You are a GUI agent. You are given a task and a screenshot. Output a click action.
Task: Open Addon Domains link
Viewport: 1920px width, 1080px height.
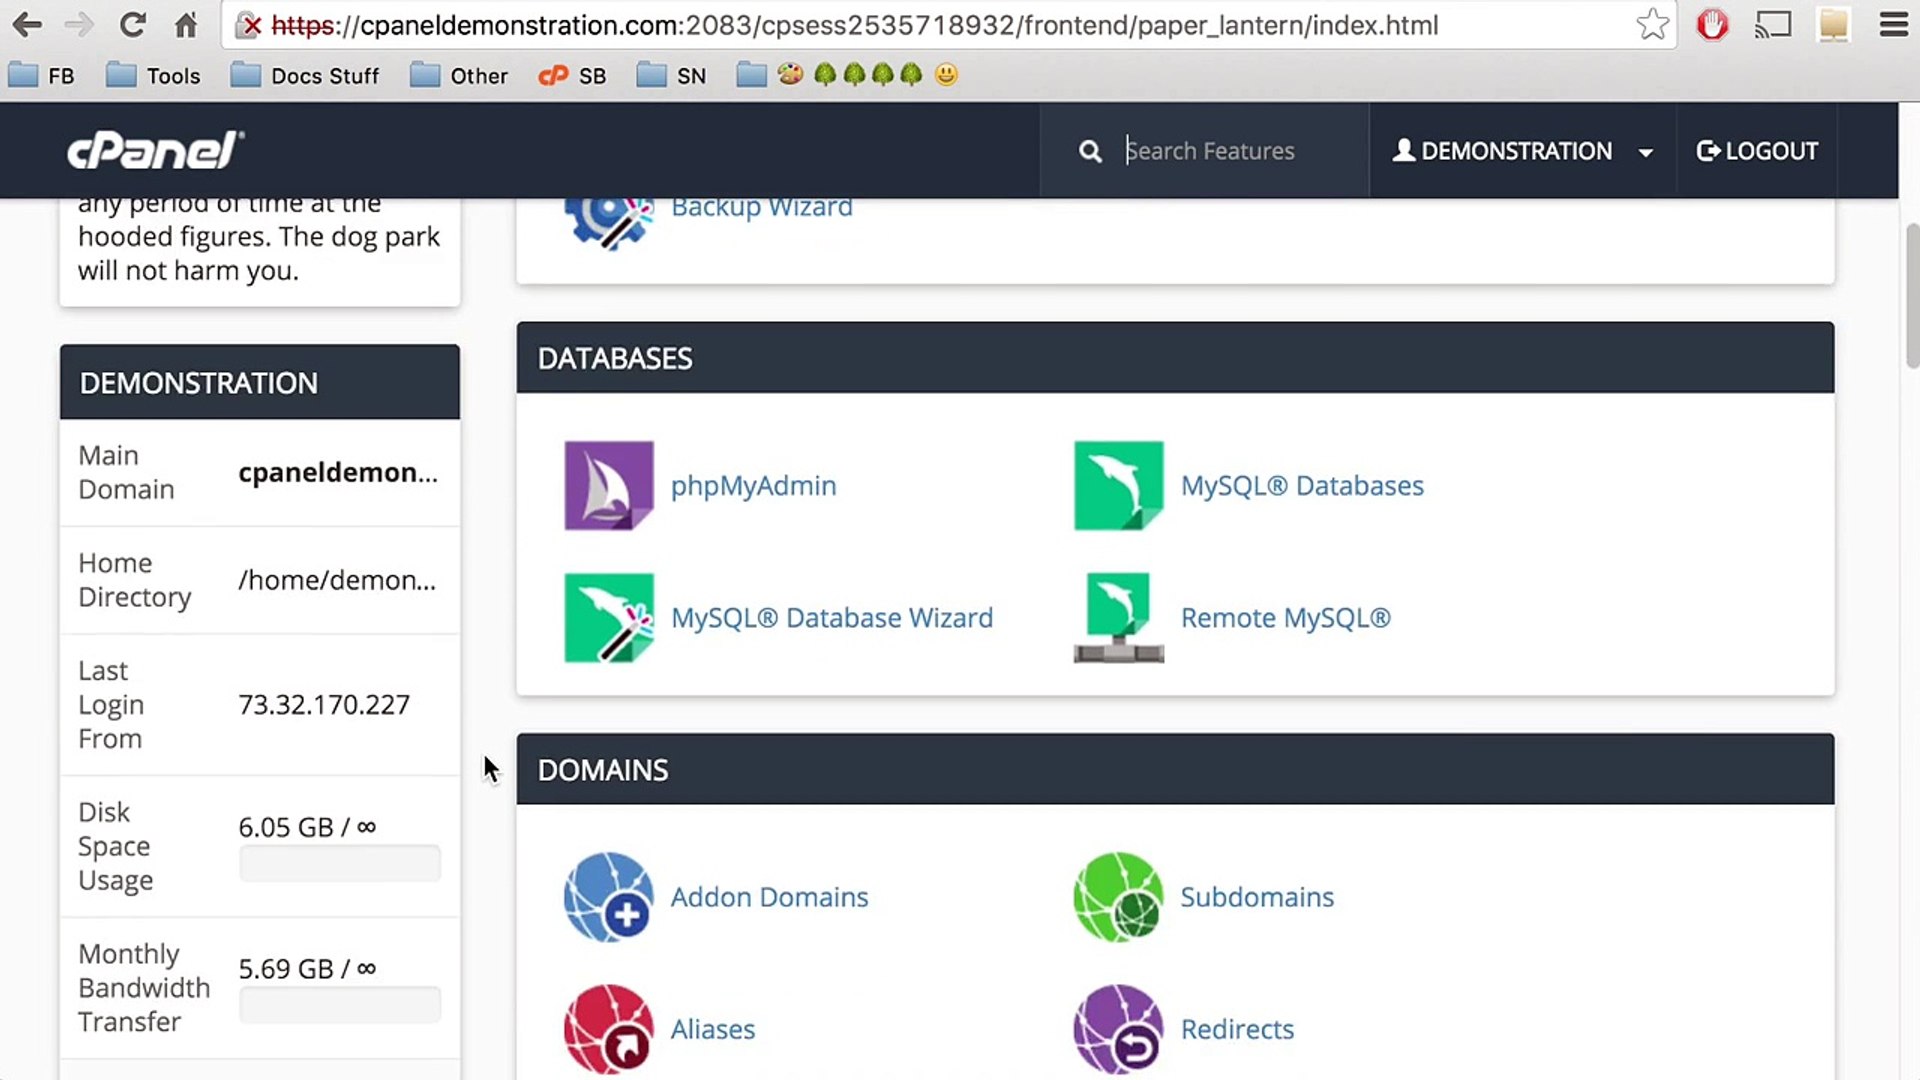click(769, 897)
